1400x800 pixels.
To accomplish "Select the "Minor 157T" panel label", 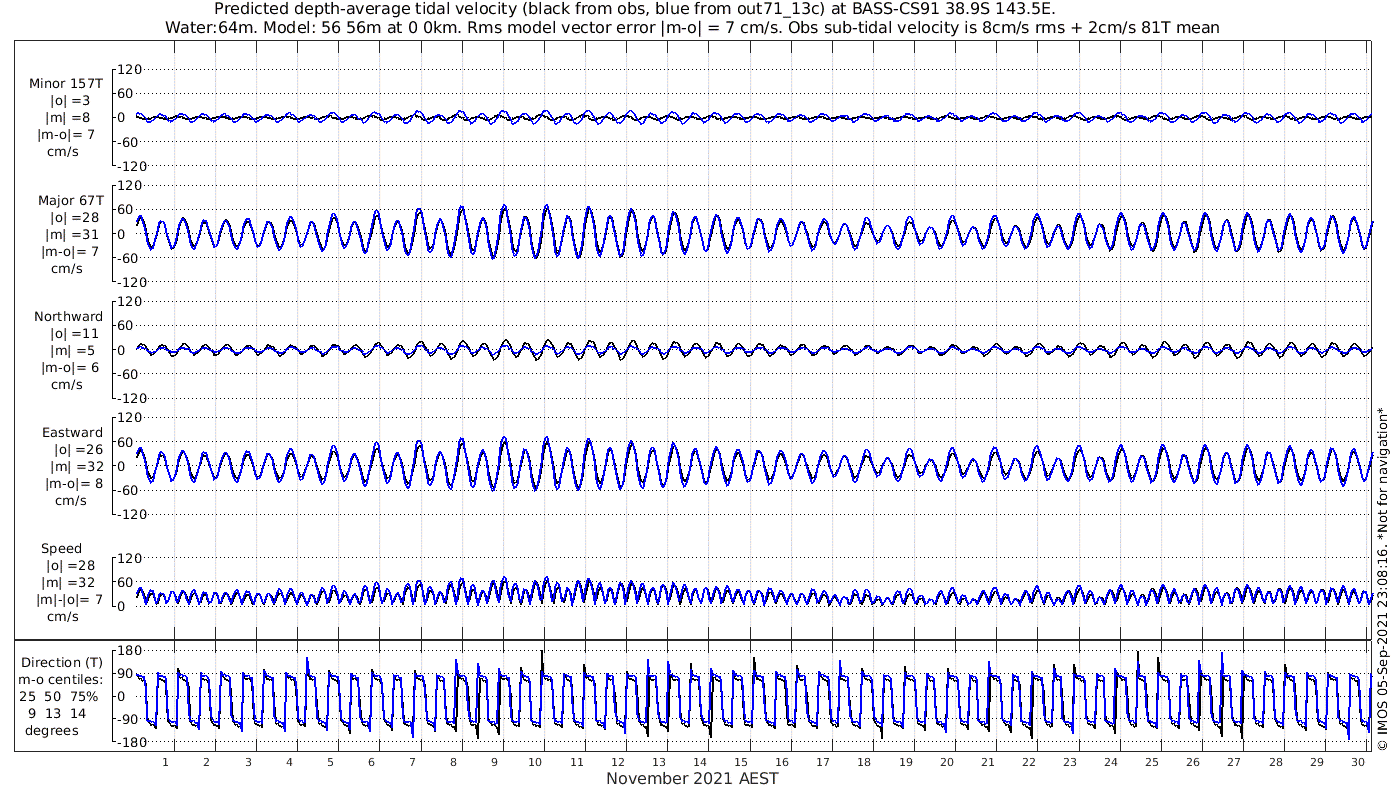I will [x=66, y=84].
